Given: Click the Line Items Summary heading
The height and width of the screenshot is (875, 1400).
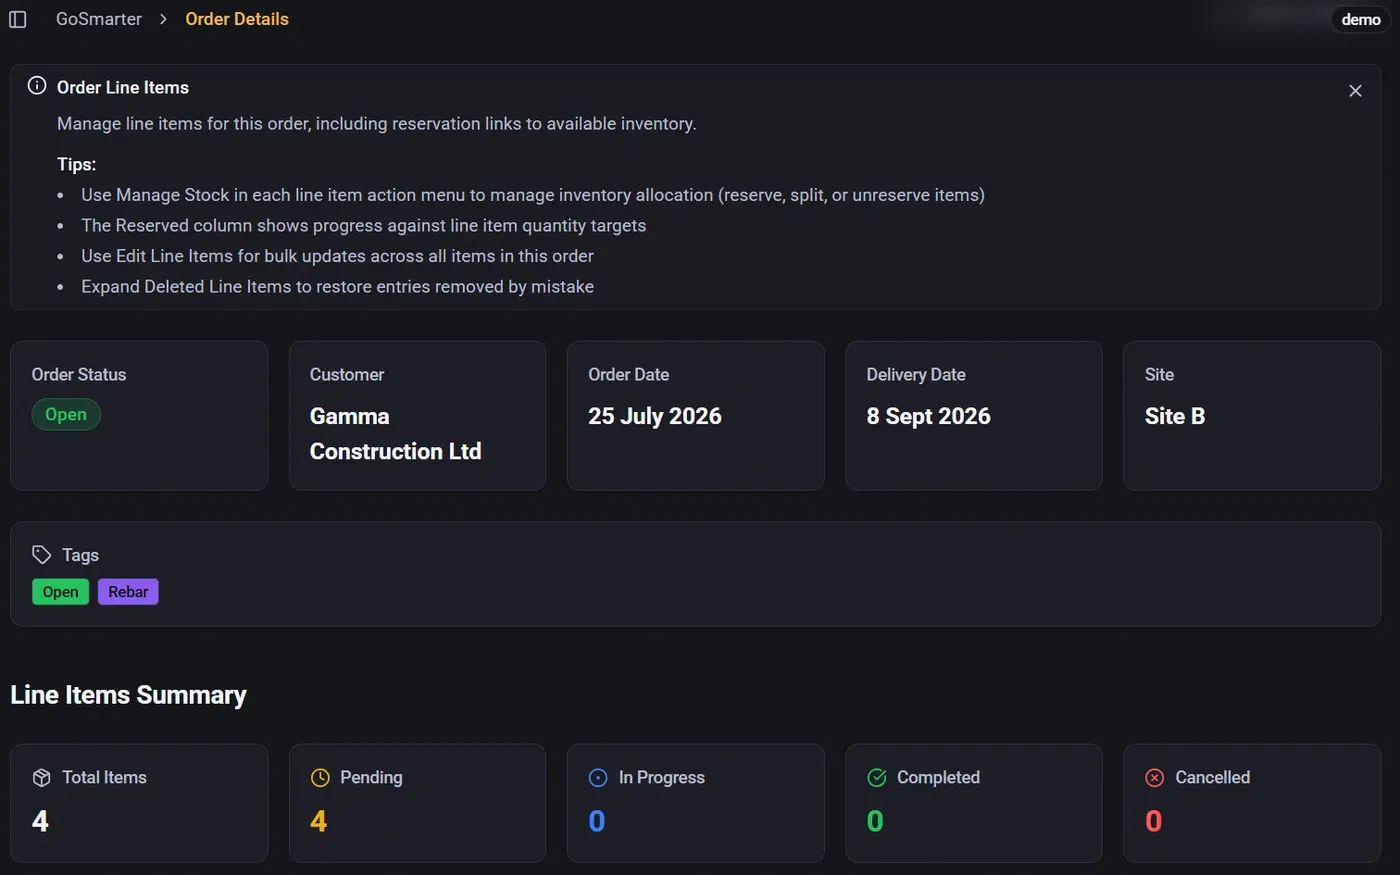Looking at the screenshot, I should point(128,695).
